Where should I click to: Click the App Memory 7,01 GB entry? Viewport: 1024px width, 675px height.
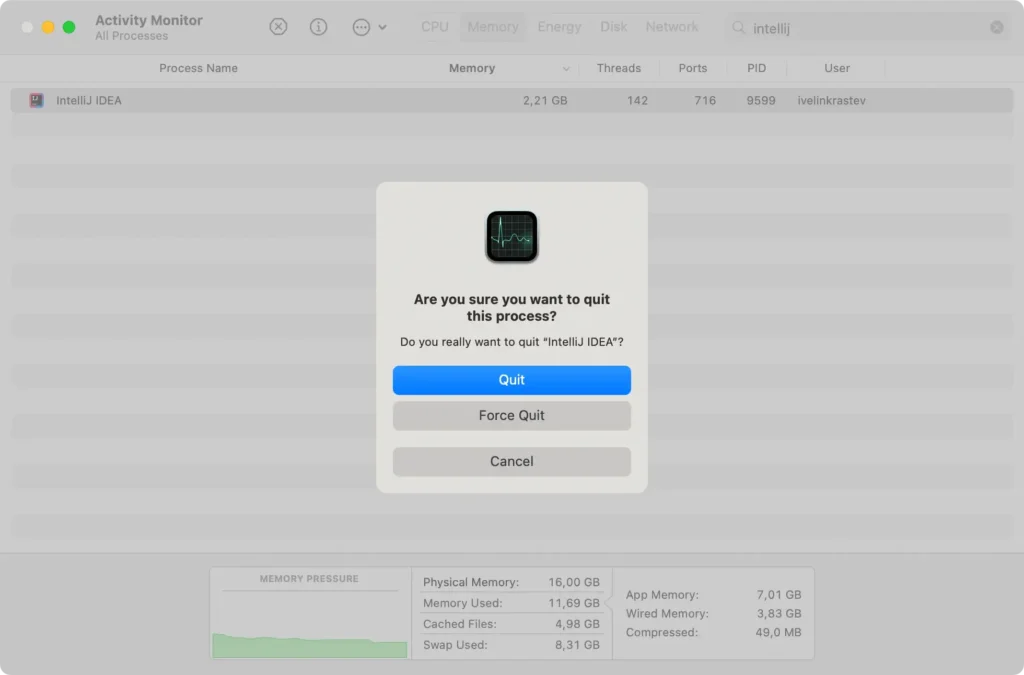[713, 595]
